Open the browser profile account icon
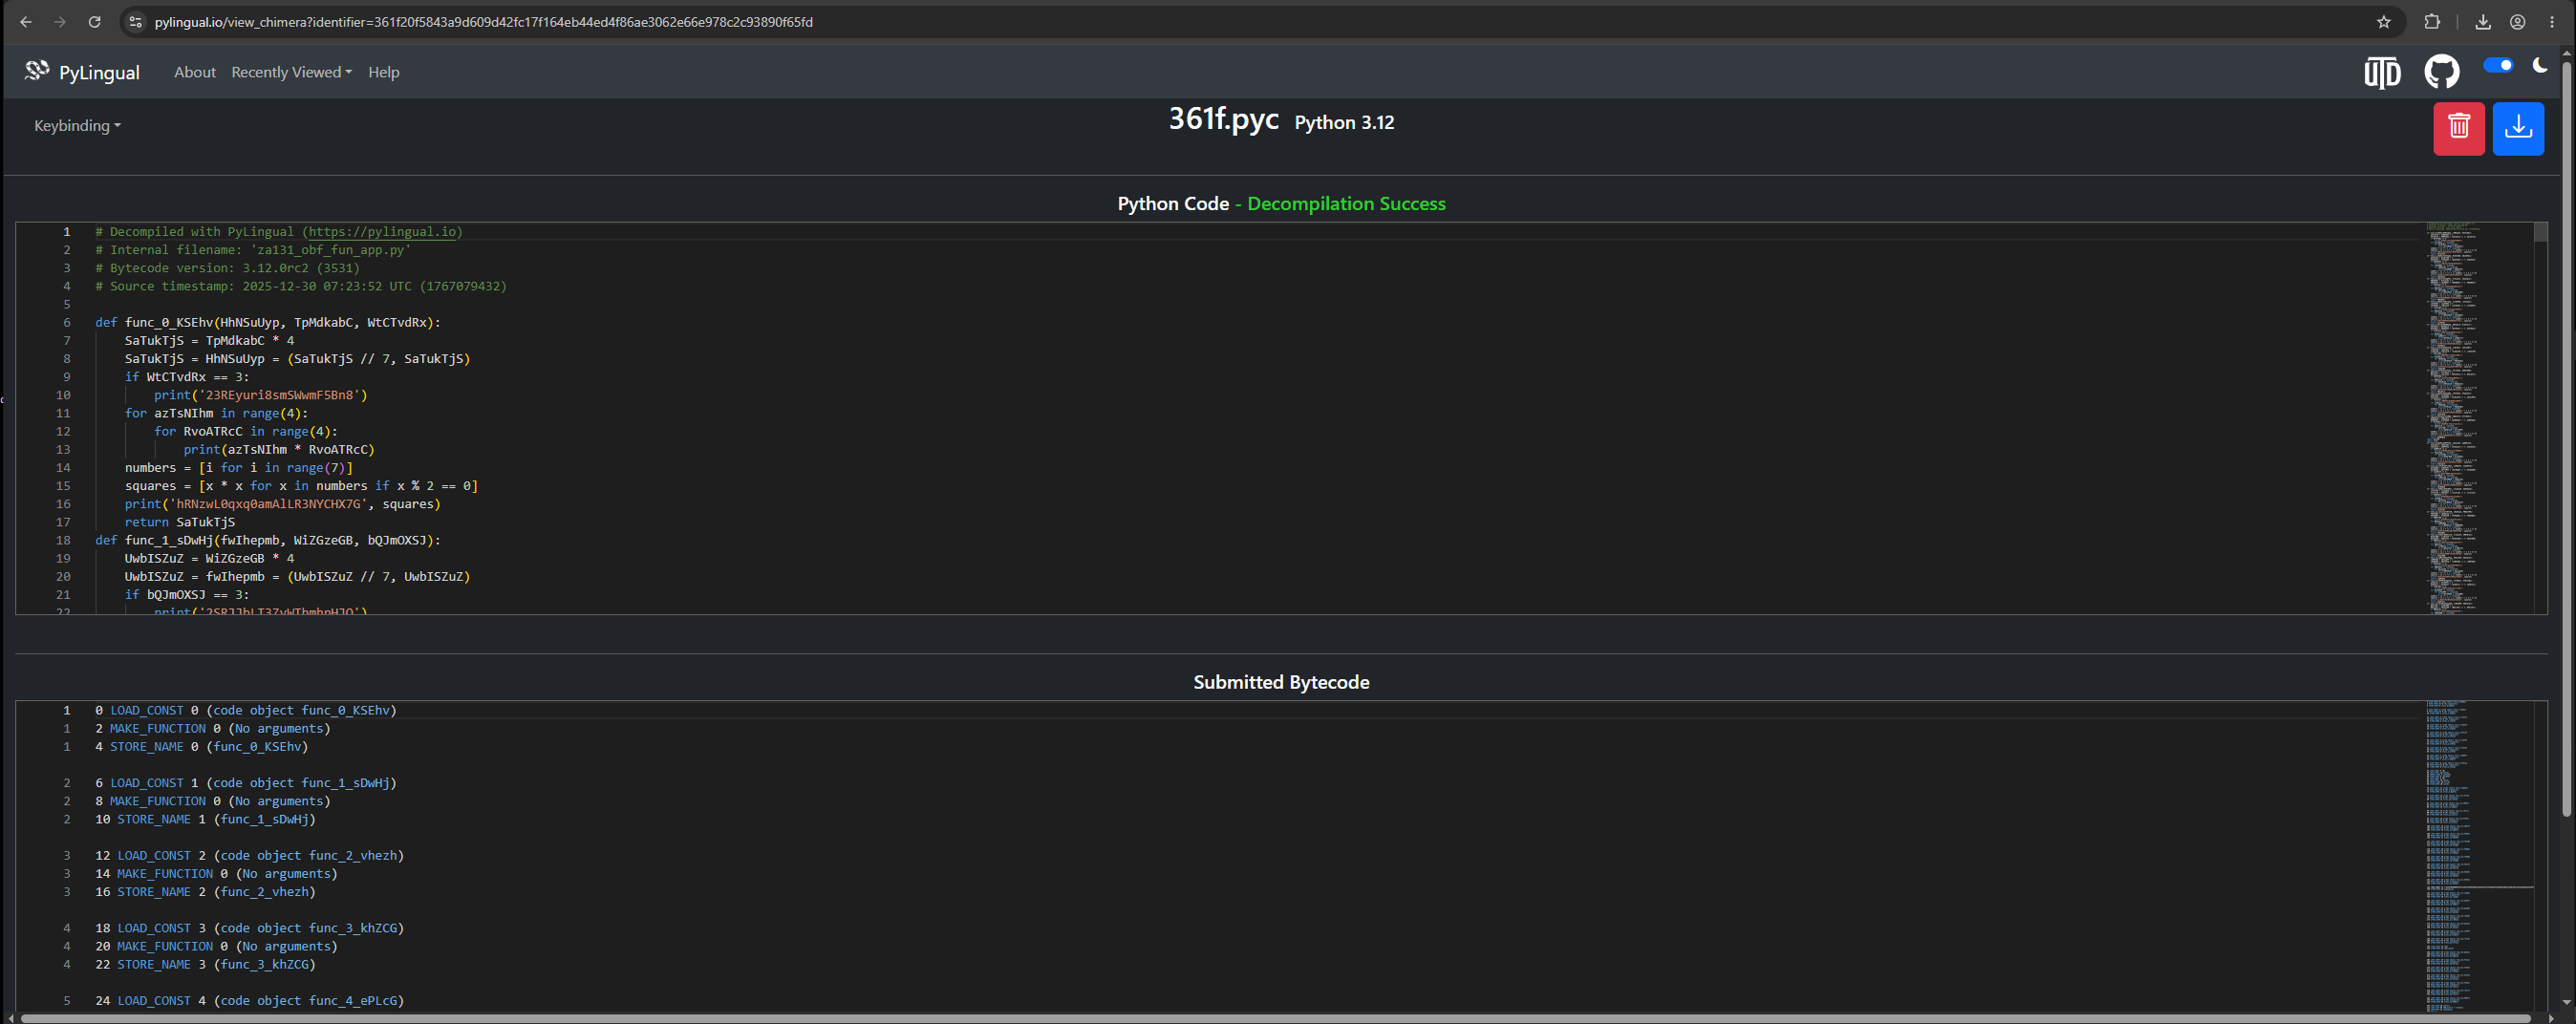The image size is (2576, 1024). tap(2518, 22)
